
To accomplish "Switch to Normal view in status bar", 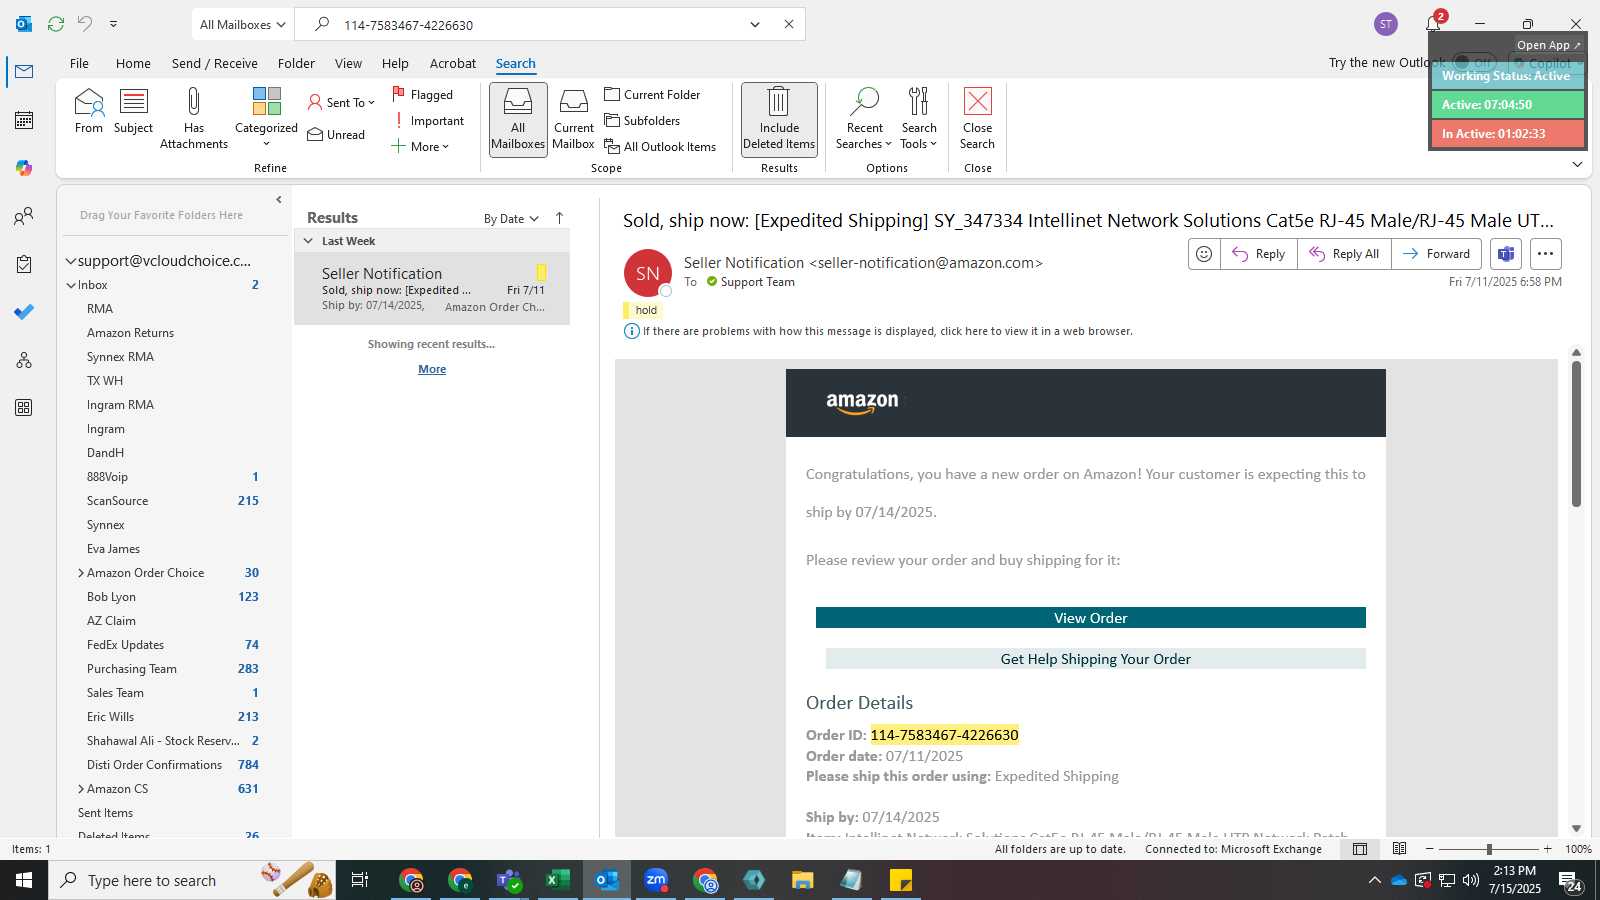I will (1360, 849).
